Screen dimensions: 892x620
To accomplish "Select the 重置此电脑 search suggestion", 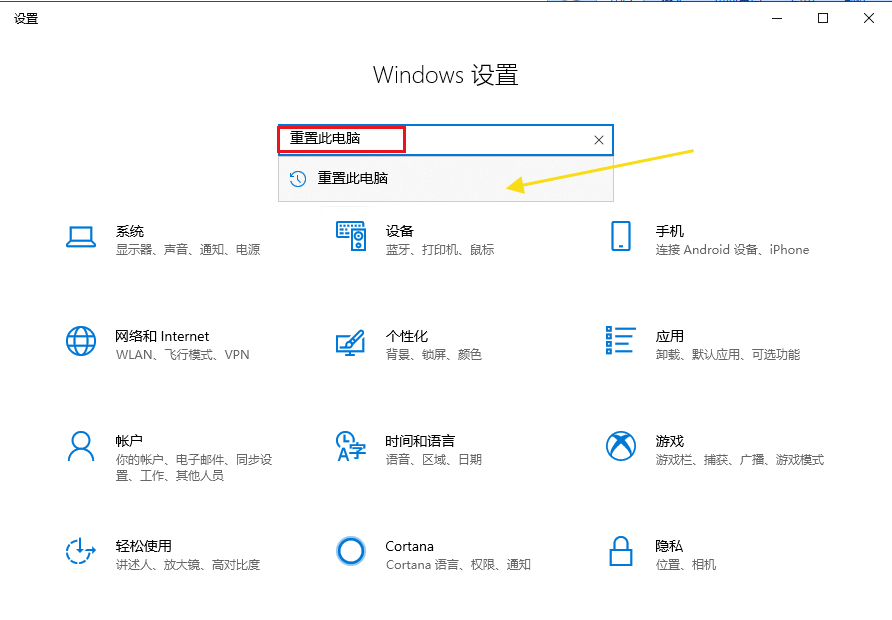I will tap(445, 179).
